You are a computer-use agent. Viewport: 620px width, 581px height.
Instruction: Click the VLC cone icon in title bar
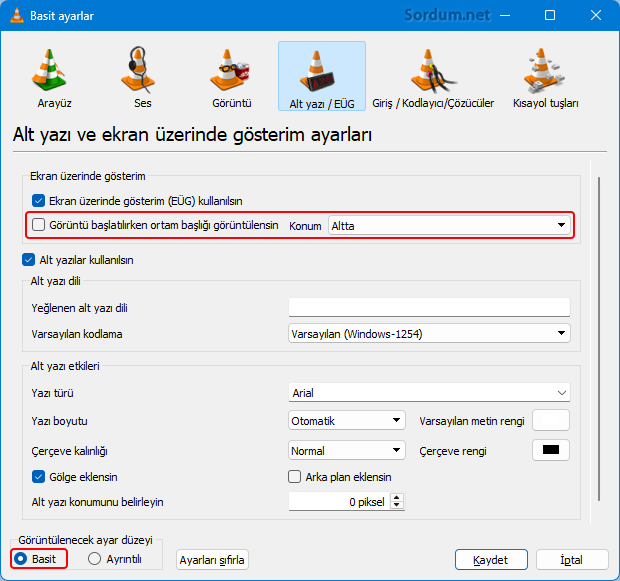click(x=17, y=15)
